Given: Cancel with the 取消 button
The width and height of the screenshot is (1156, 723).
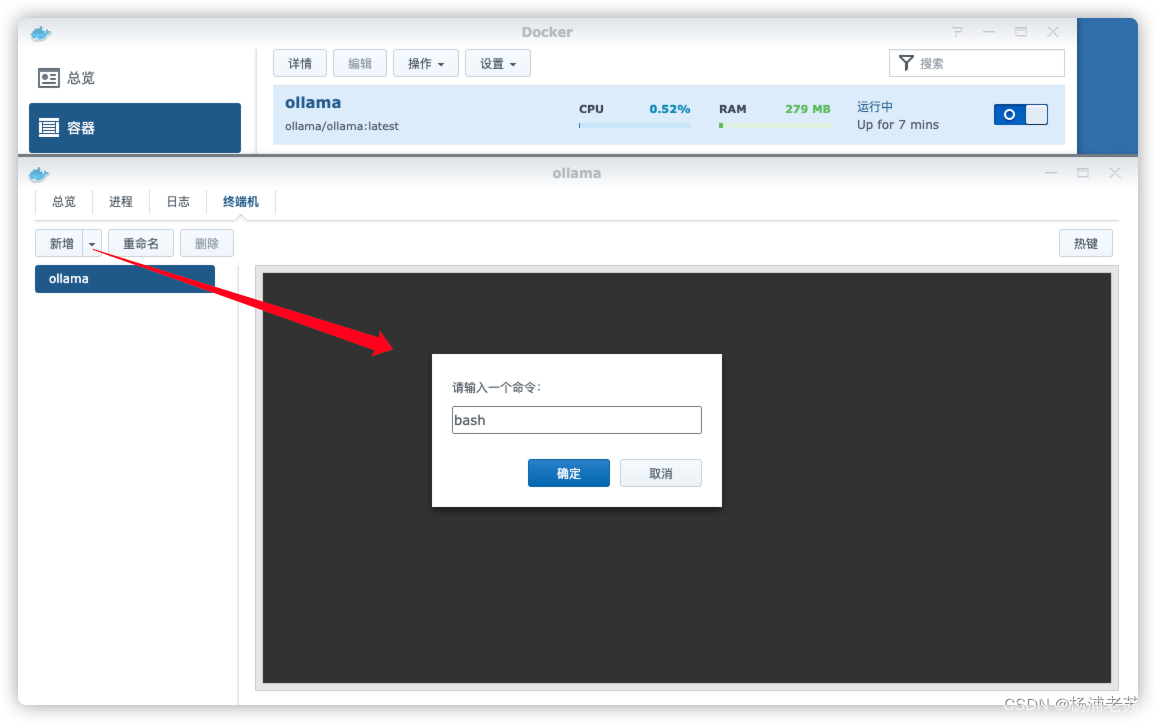Looking at the screenshot, I should (661, 473).
